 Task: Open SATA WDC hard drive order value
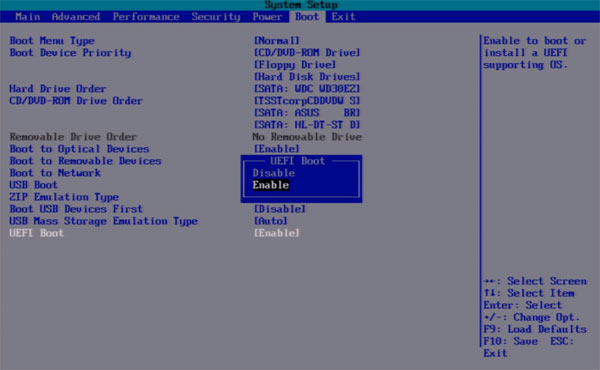pyautogui.click(x=307, y=89)
